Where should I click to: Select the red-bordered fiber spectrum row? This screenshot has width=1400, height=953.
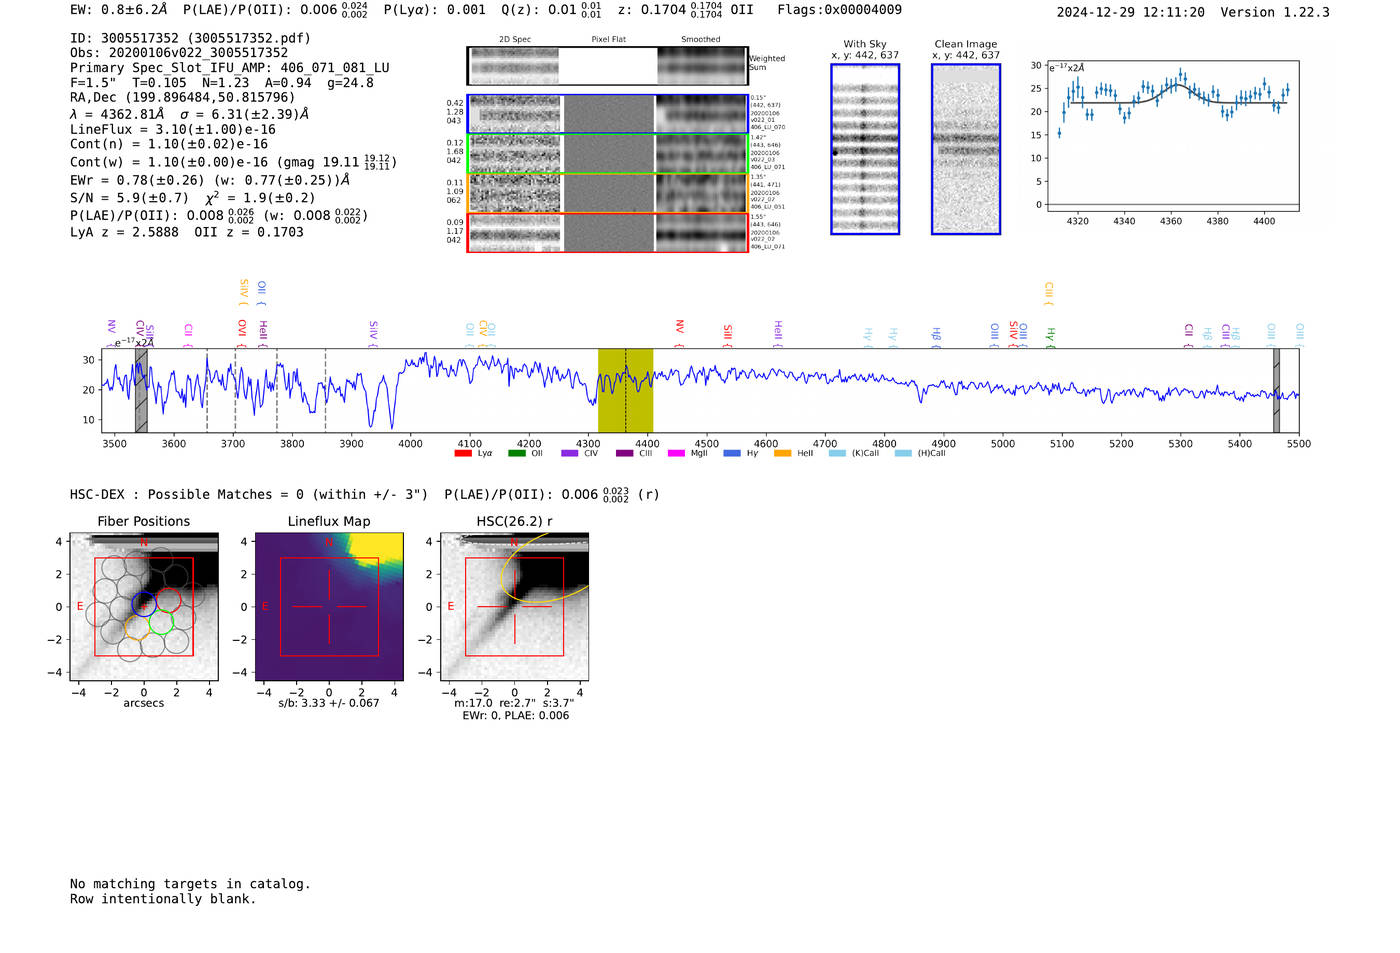click(607, 232)
